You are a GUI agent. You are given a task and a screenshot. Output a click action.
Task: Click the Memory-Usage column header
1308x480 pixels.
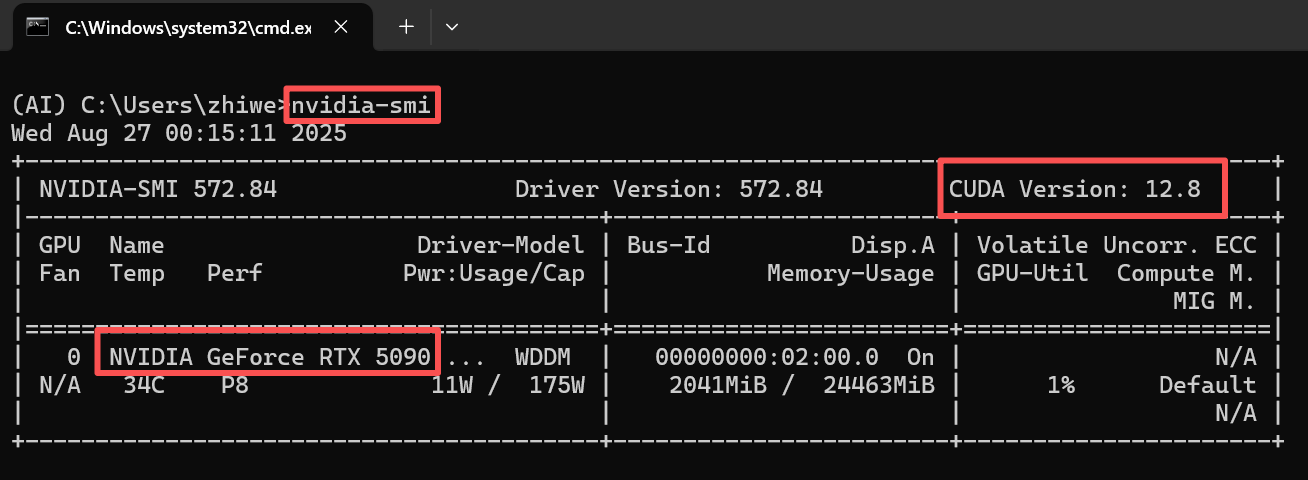[851, 273]
